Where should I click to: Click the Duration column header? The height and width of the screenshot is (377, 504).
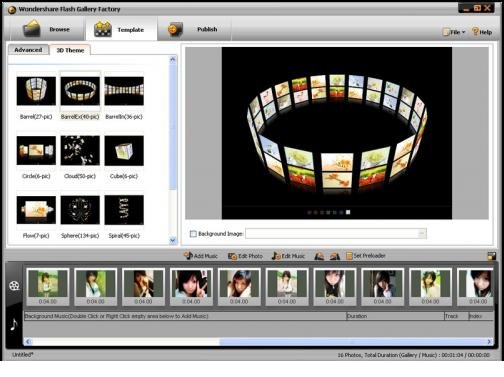(395, 316)
